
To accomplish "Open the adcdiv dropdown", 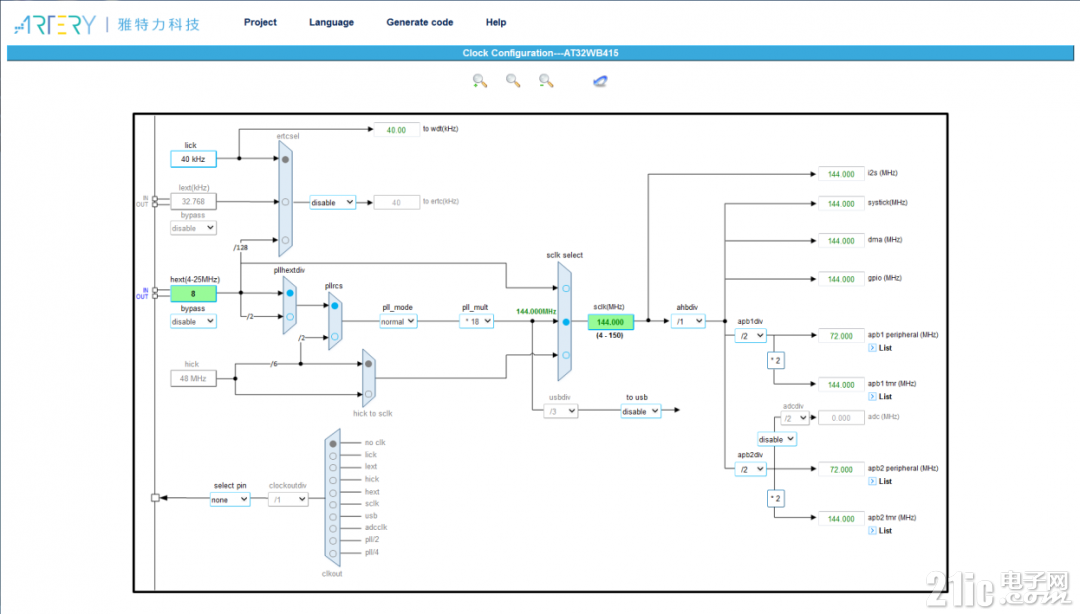I will coord(794,418).
